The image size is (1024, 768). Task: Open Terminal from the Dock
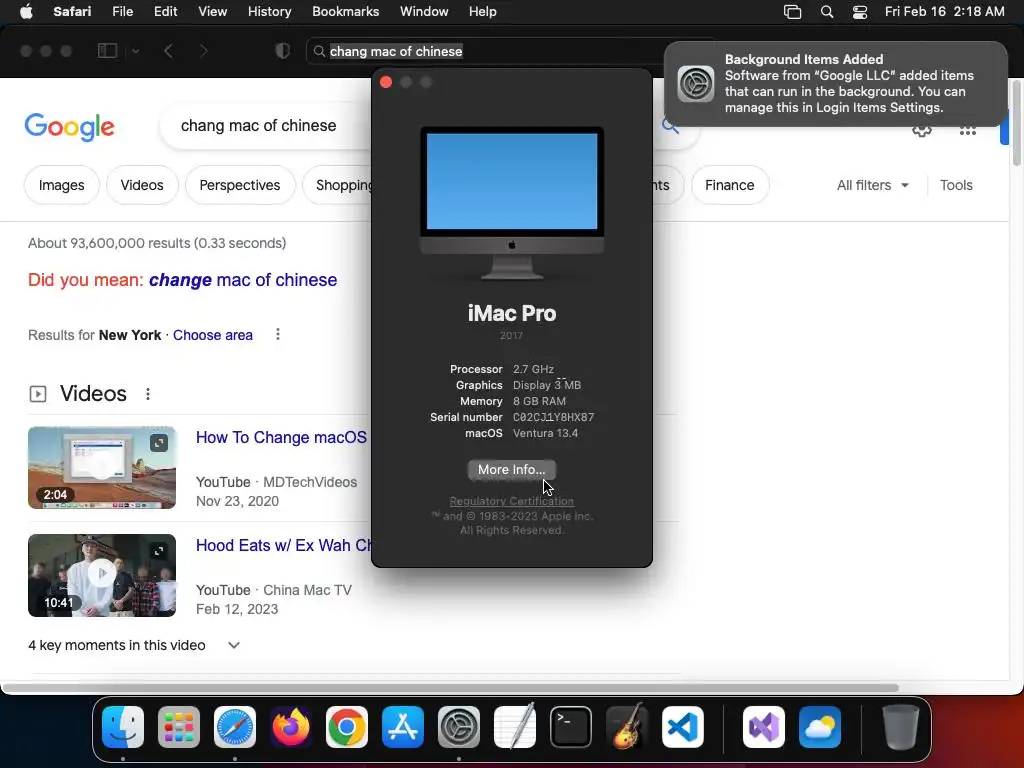click(571, 727)
